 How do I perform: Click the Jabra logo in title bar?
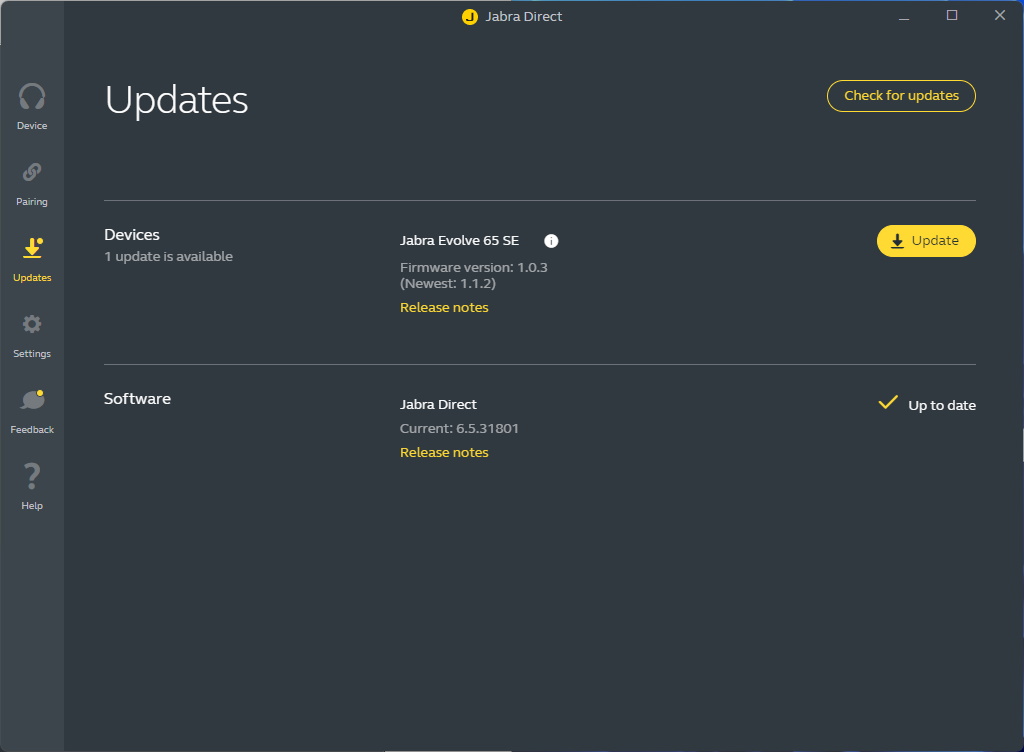pyautogui.click(x=470, y=16)
